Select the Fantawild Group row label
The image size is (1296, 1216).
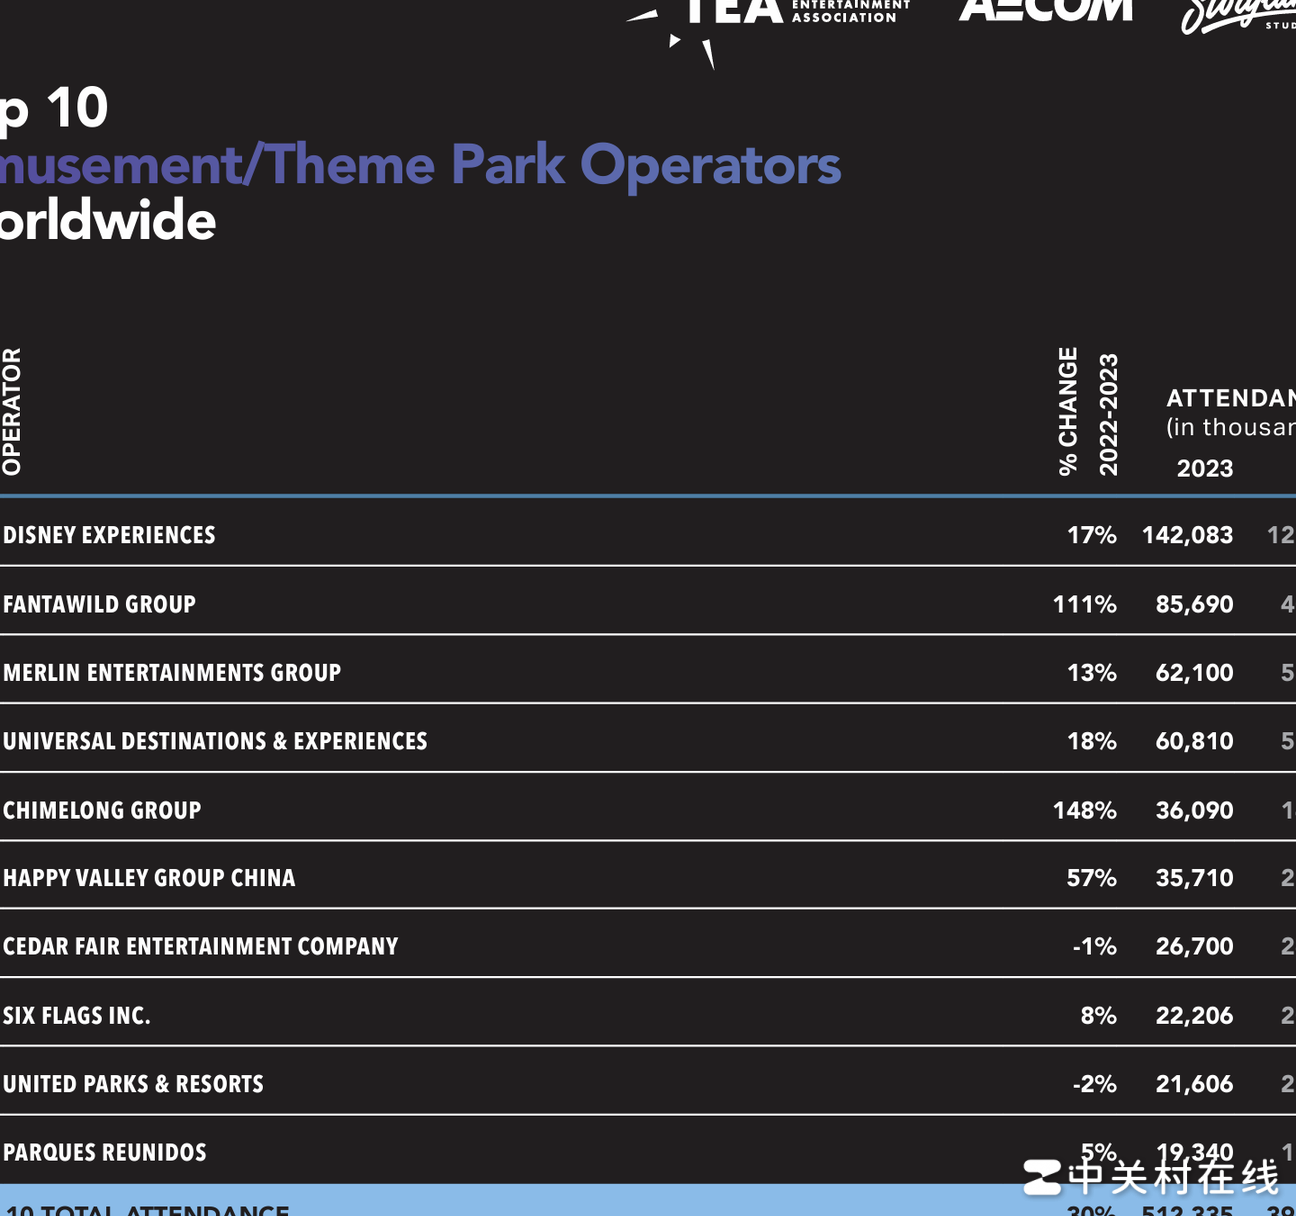(99, 604)
